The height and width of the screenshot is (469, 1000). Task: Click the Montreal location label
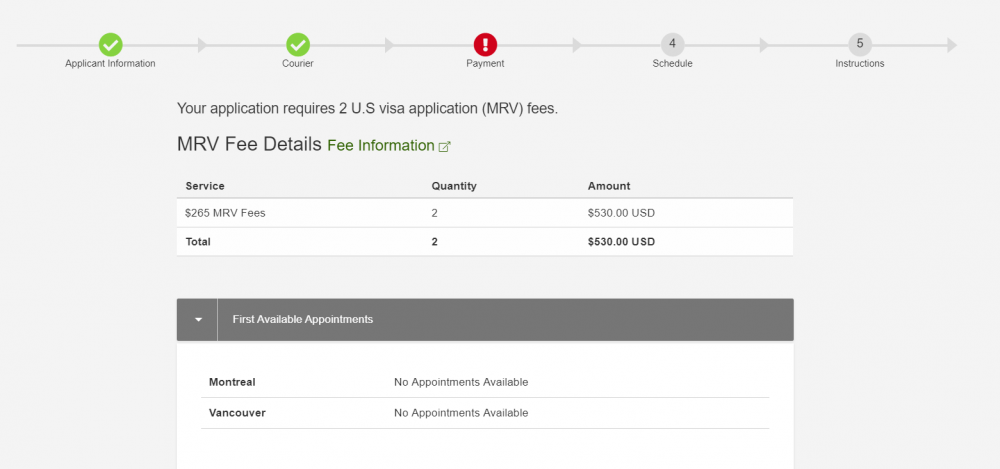[232, 382]
